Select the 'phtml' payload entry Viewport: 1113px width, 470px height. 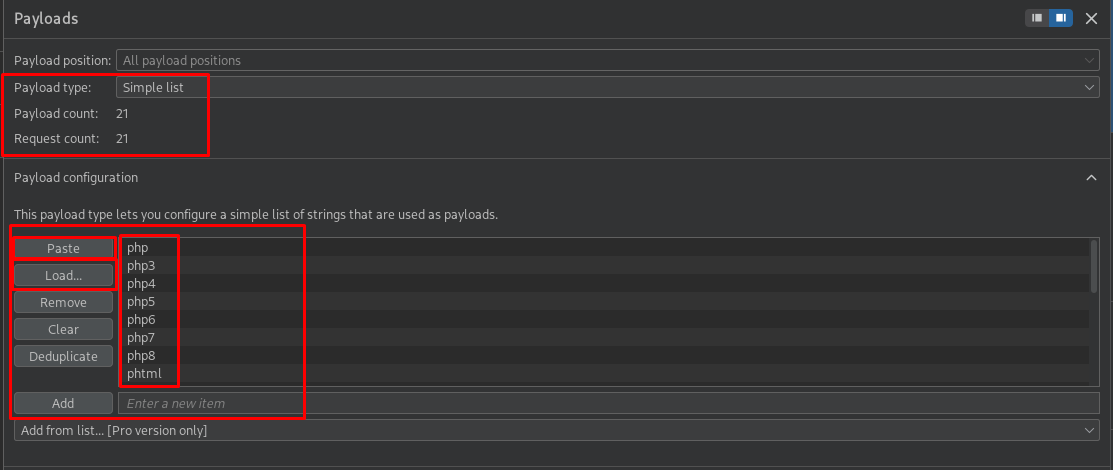(145, 374)
